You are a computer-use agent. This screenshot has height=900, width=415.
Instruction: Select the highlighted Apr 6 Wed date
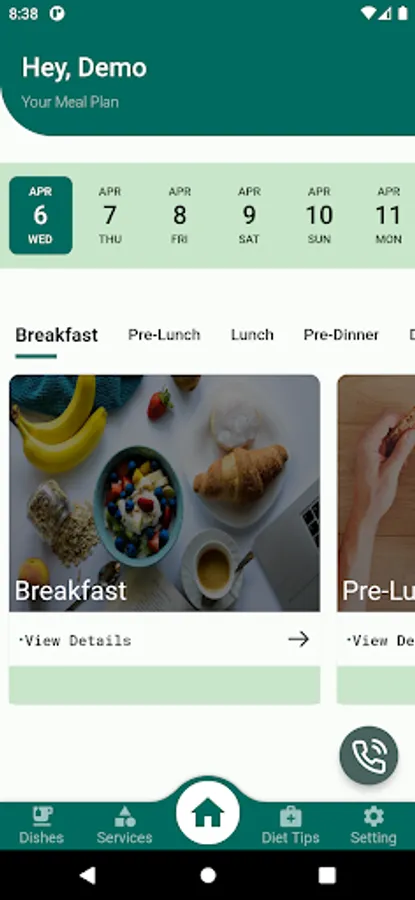click(x=41, y=215)
